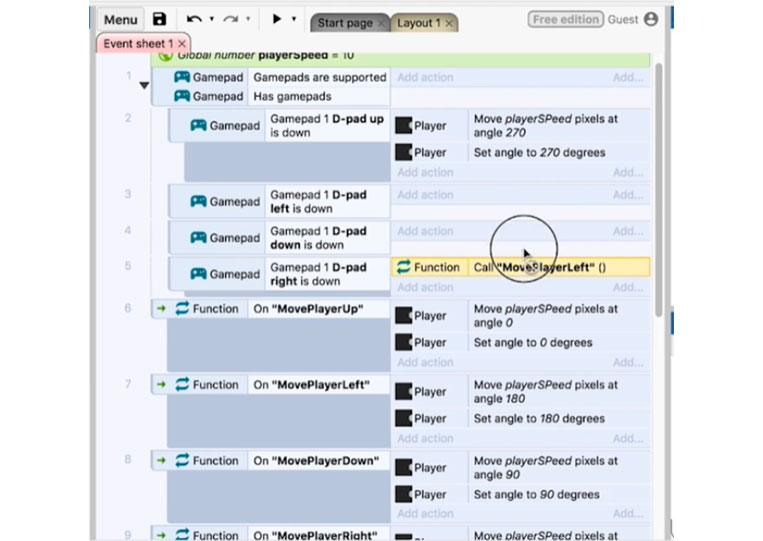Select the On MovePlayerUp condition
Screen dimensions: 763x541
(319, 309)
